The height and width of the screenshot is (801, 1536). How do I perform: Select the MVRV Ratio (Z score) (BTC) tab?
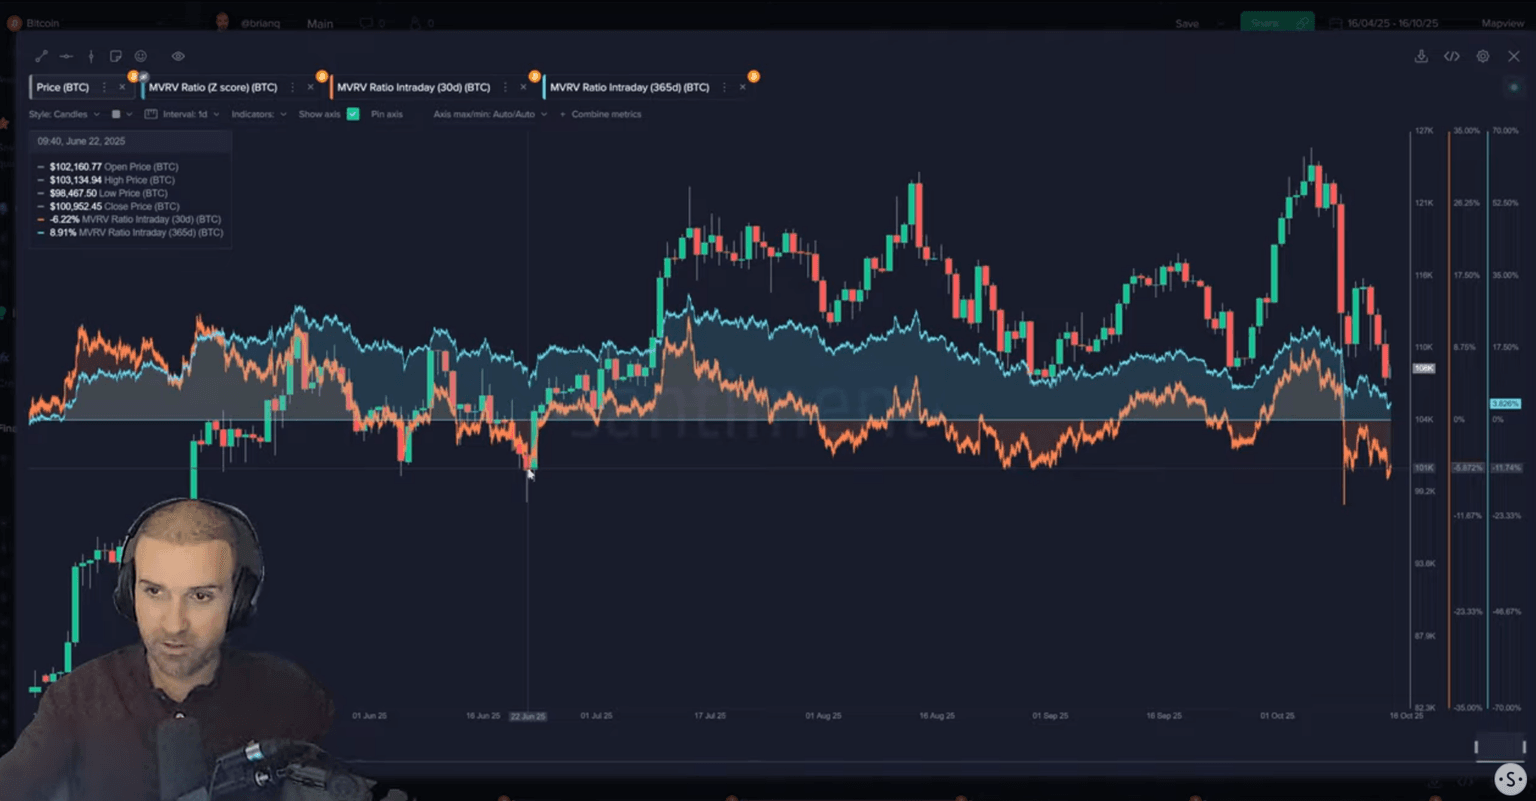213,88
